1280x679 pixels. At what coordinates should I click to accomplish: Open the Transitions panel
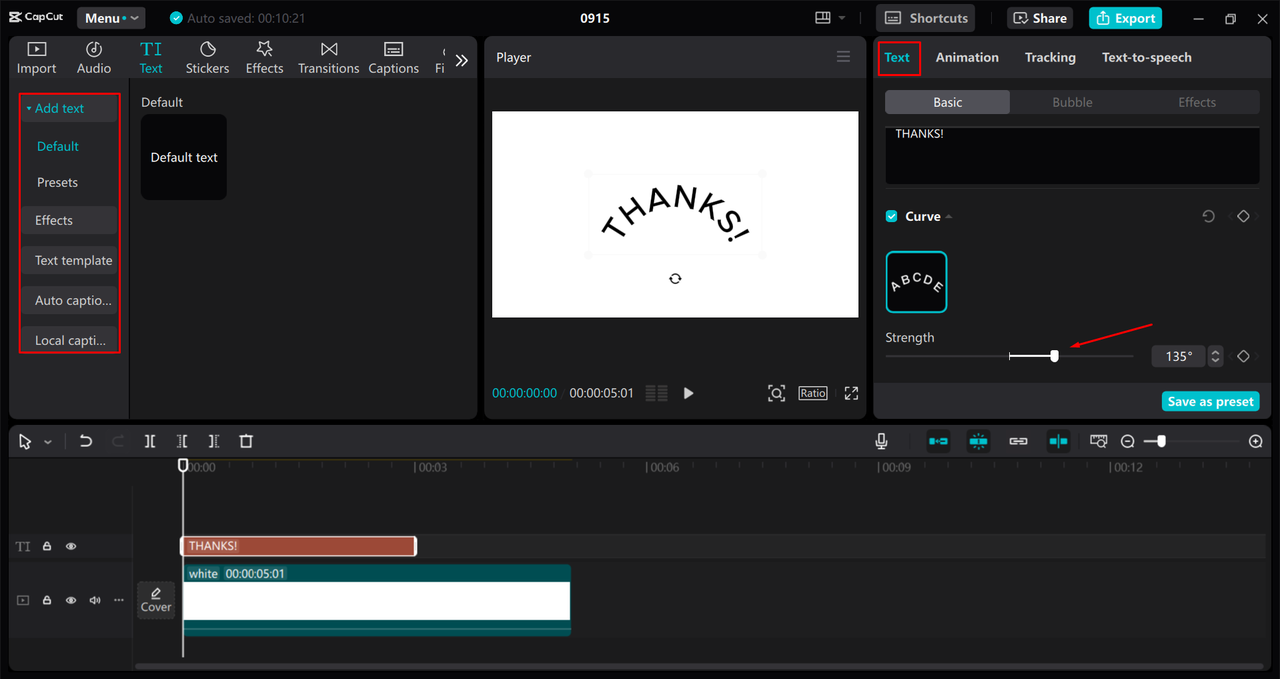[x=328, y=58]
